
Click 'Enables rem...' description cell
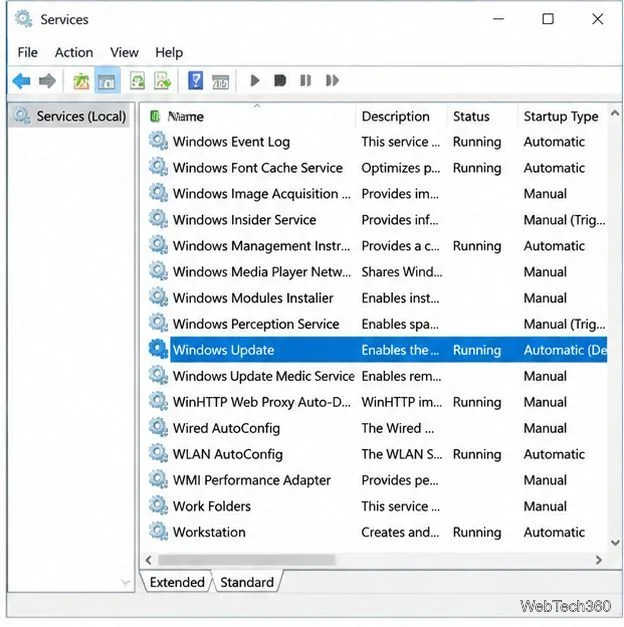pyautogui.click(x=402, y=376)
